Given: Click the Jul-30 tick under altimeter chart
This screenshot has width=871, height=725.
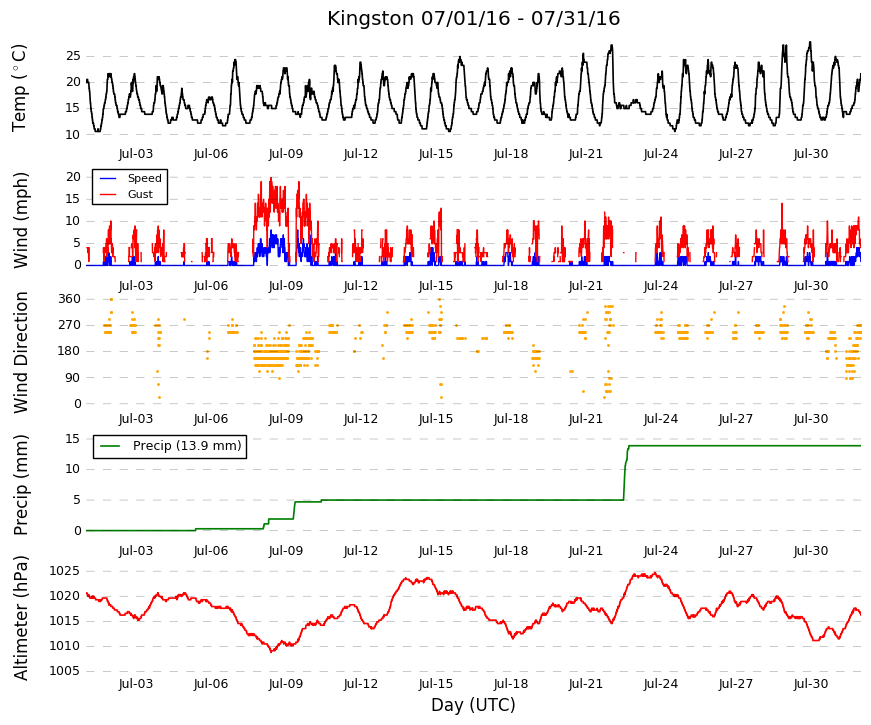Looking at the screenshot, I should tap(810, 684).
